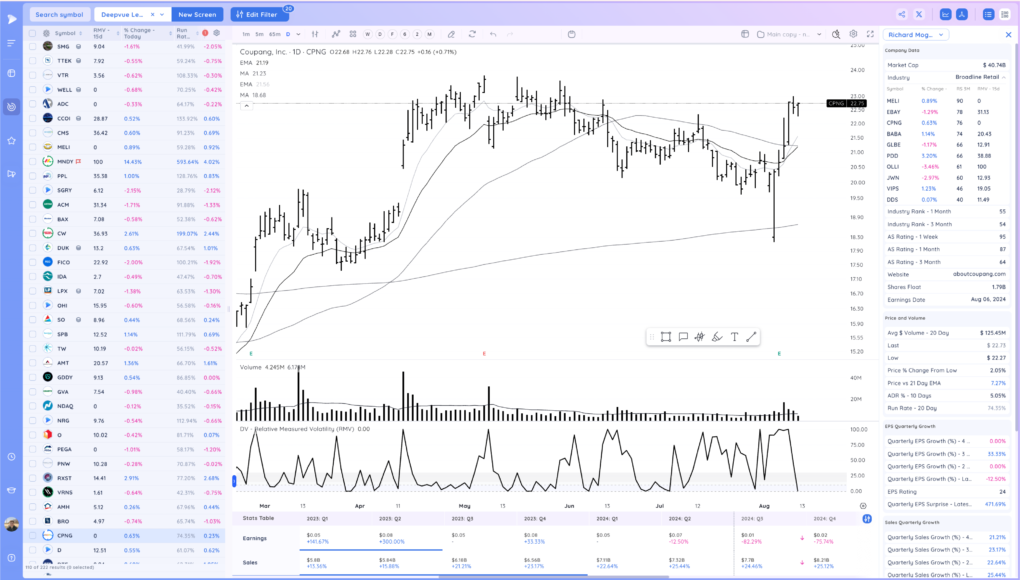Viewport: 1020px width, 580px height.
Task: Select the trend line drawing tool
Action: [751, 337]
